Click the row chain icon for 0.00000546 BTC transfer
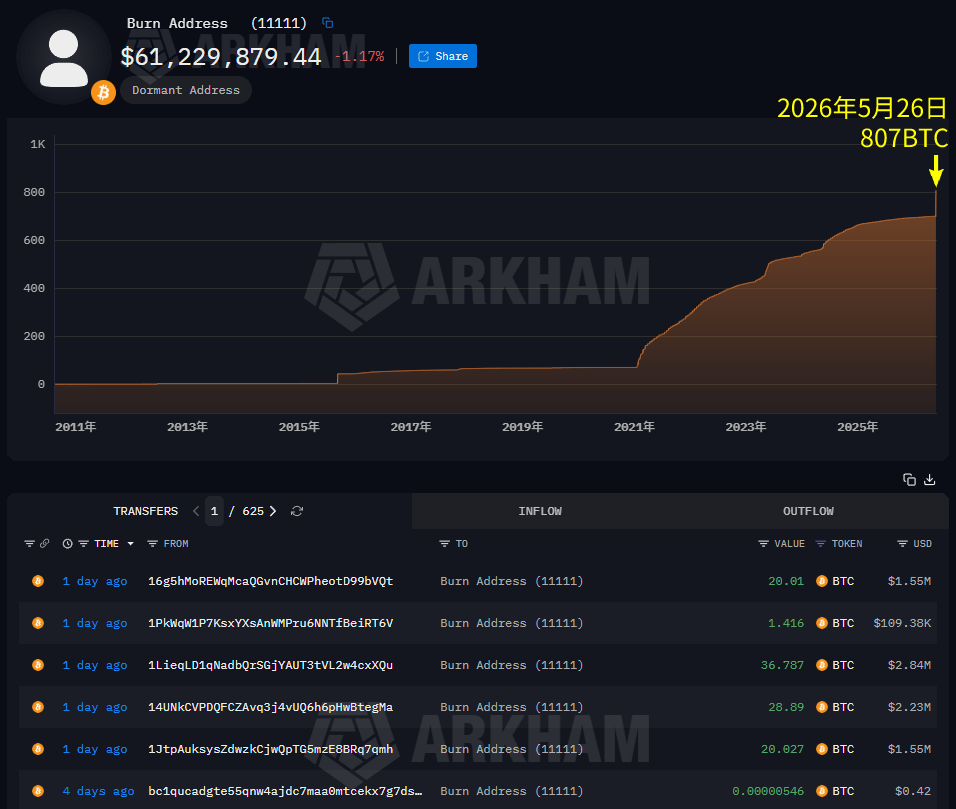This screenshot has width=956, height=809. (x=38, y=791)
